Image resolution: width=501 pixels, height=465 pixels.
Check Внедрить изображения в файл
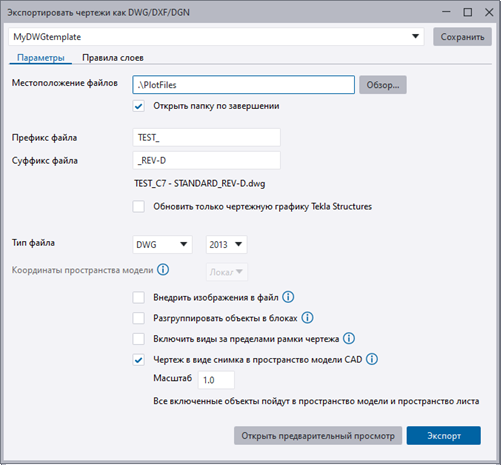pos(139,297)
